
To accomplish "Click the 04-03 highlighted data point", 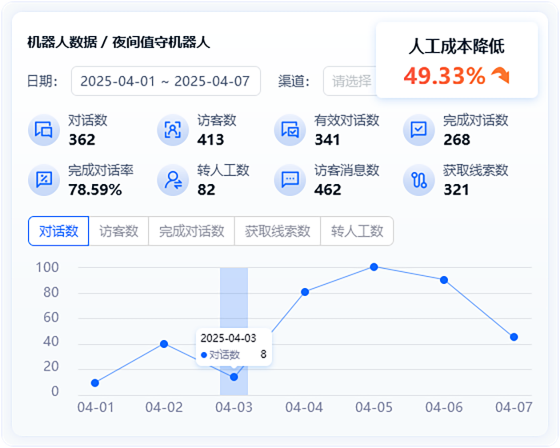I will pos(234,377).
